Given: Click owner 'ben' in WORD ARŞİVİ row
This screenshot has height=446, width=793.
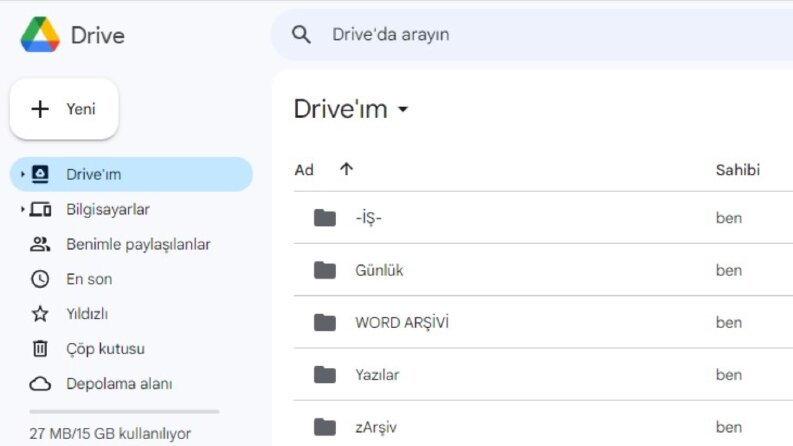Looking at the screenshot, I should [729, 322].
